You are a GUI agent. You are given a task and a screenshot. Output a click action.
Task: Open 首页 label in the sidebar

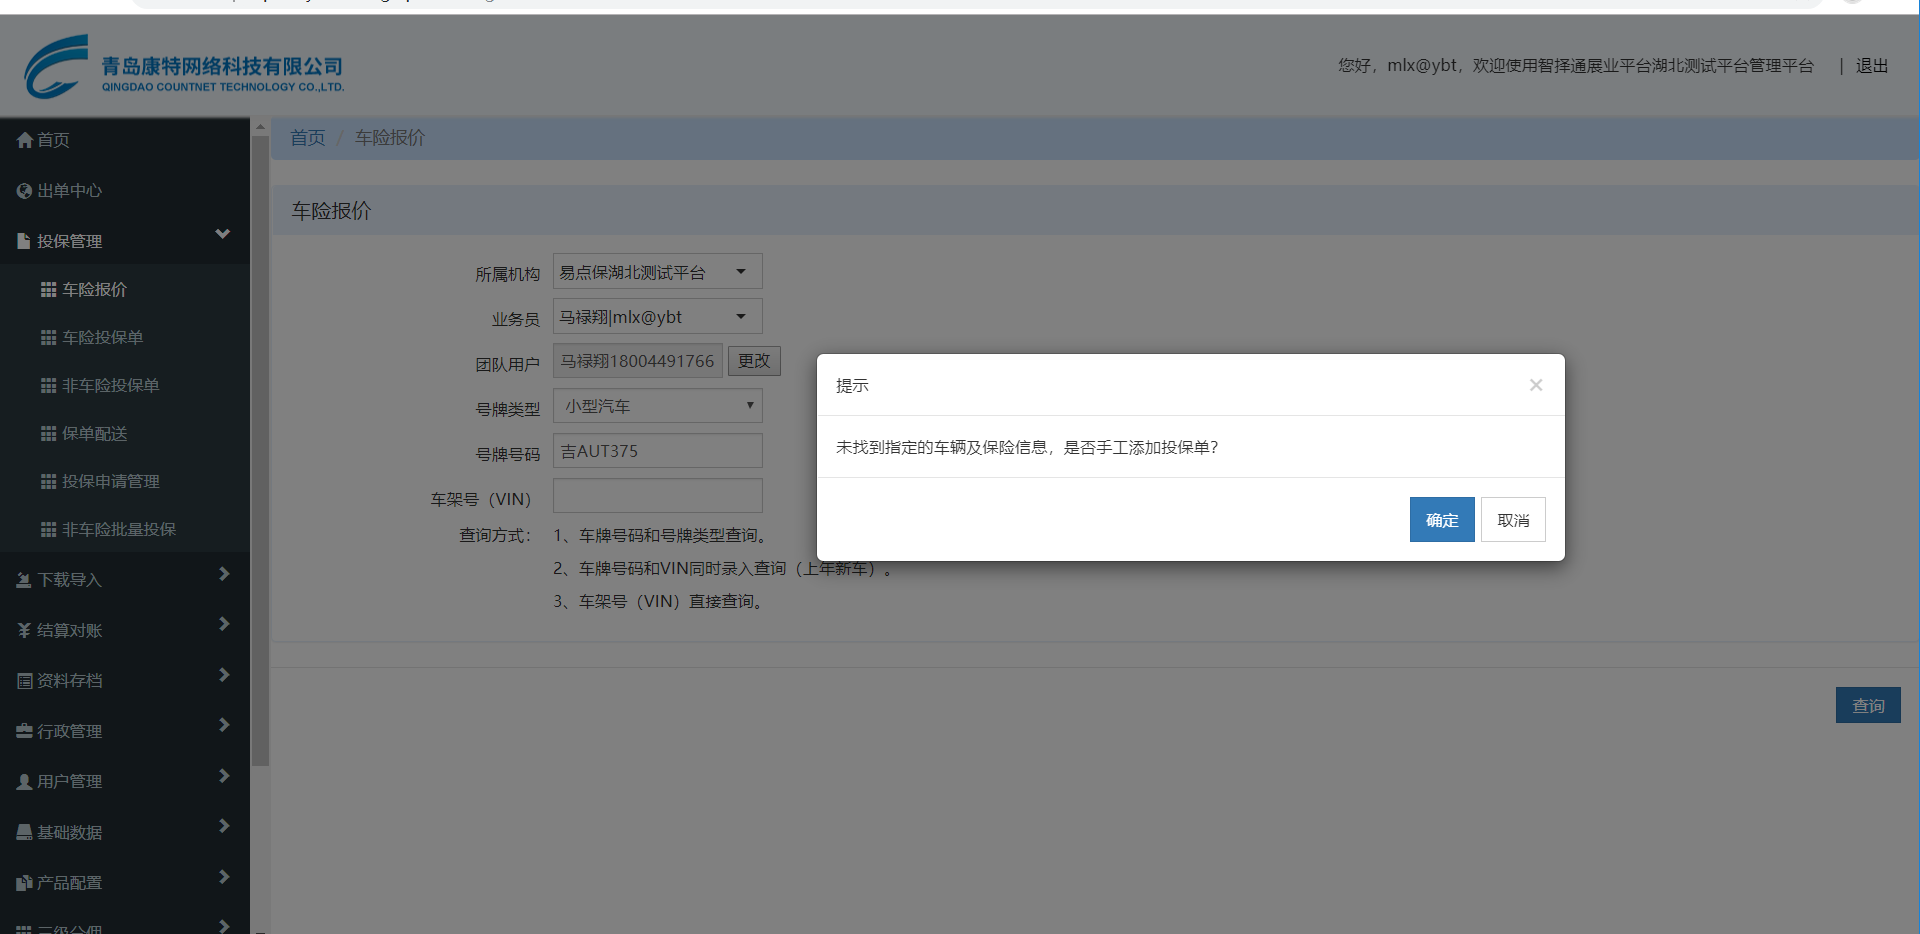point(54,140)
